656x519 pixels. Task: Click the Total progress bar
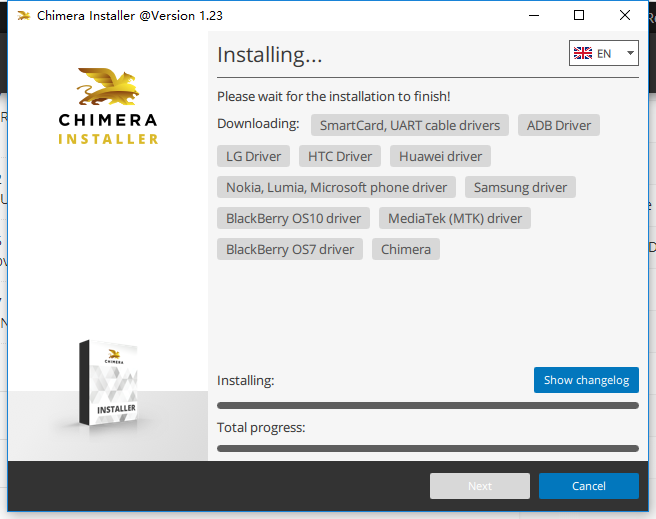tap(428, 448)
